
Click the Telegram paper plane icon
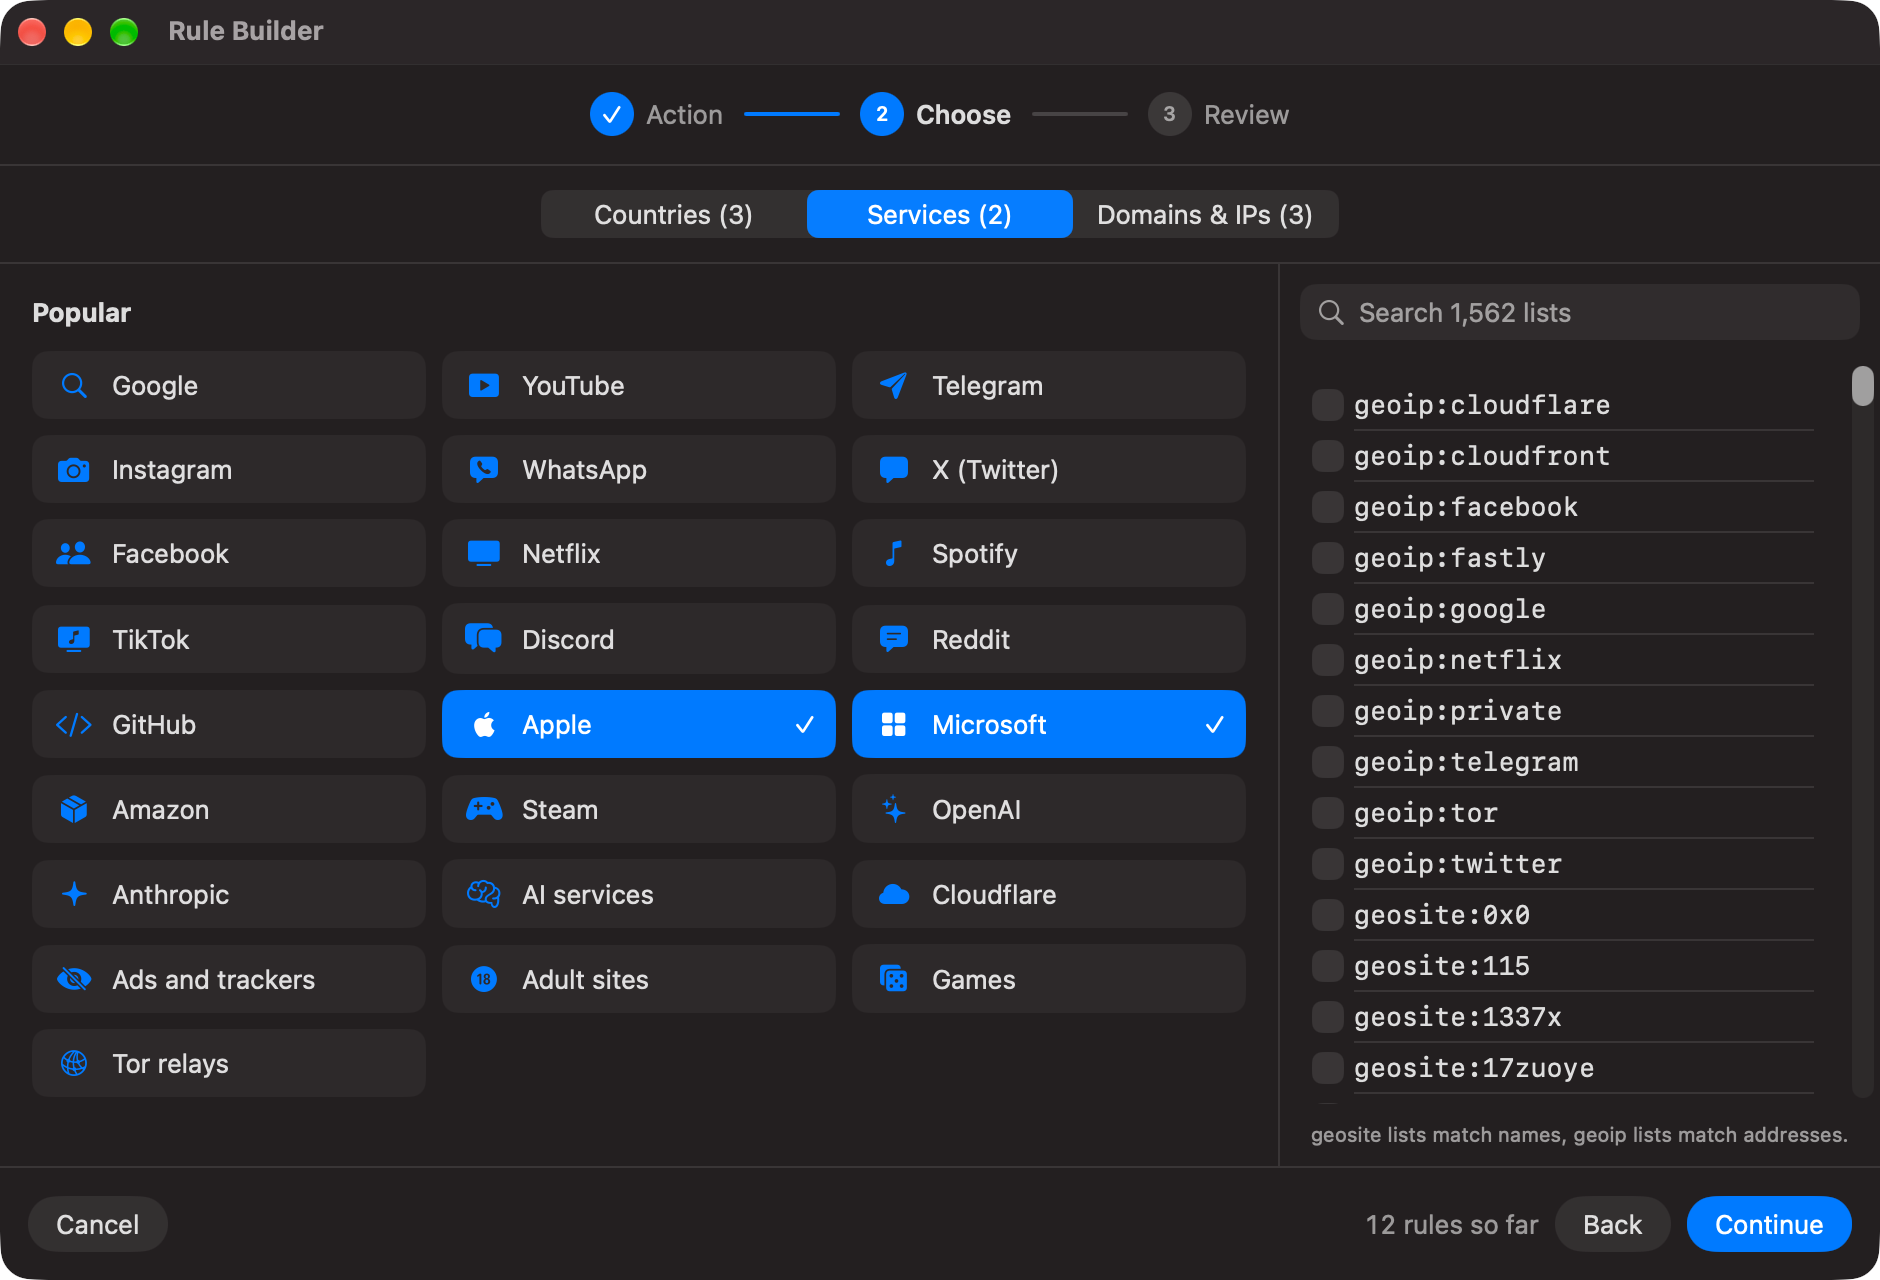[x=893, y=385]
